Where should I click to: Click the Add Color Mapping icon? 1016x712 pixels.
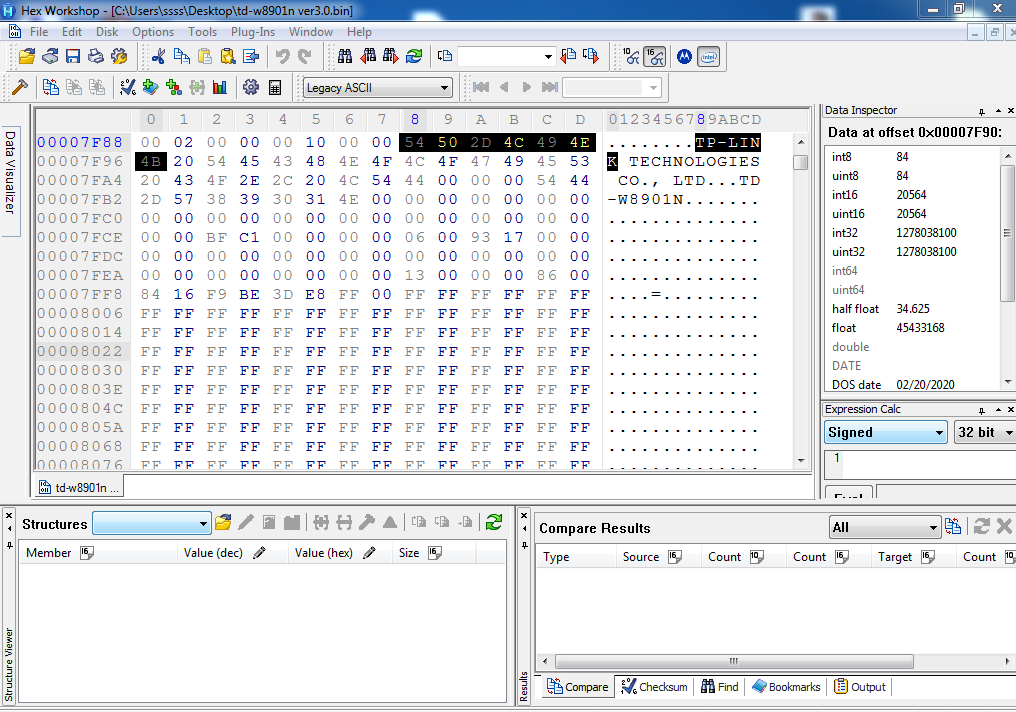pos(174,87)
